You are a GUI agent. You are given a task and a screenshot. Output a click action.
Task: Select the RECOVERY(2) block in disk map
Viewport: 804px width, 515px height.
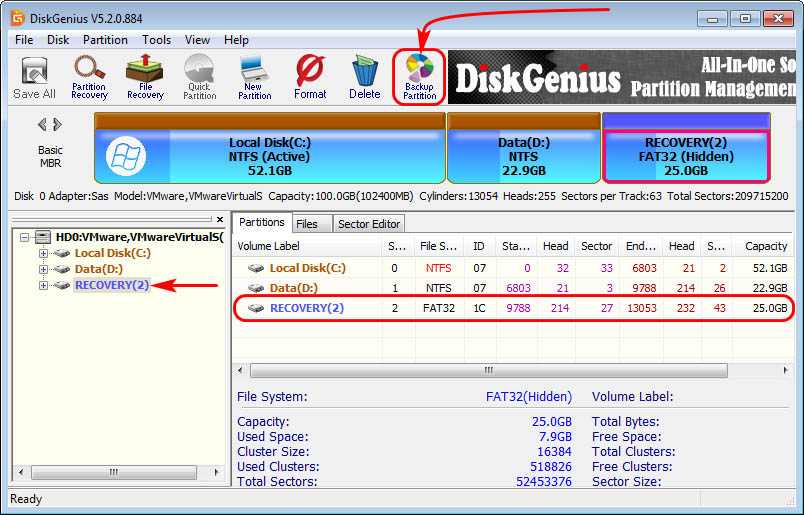coord(686,156)
